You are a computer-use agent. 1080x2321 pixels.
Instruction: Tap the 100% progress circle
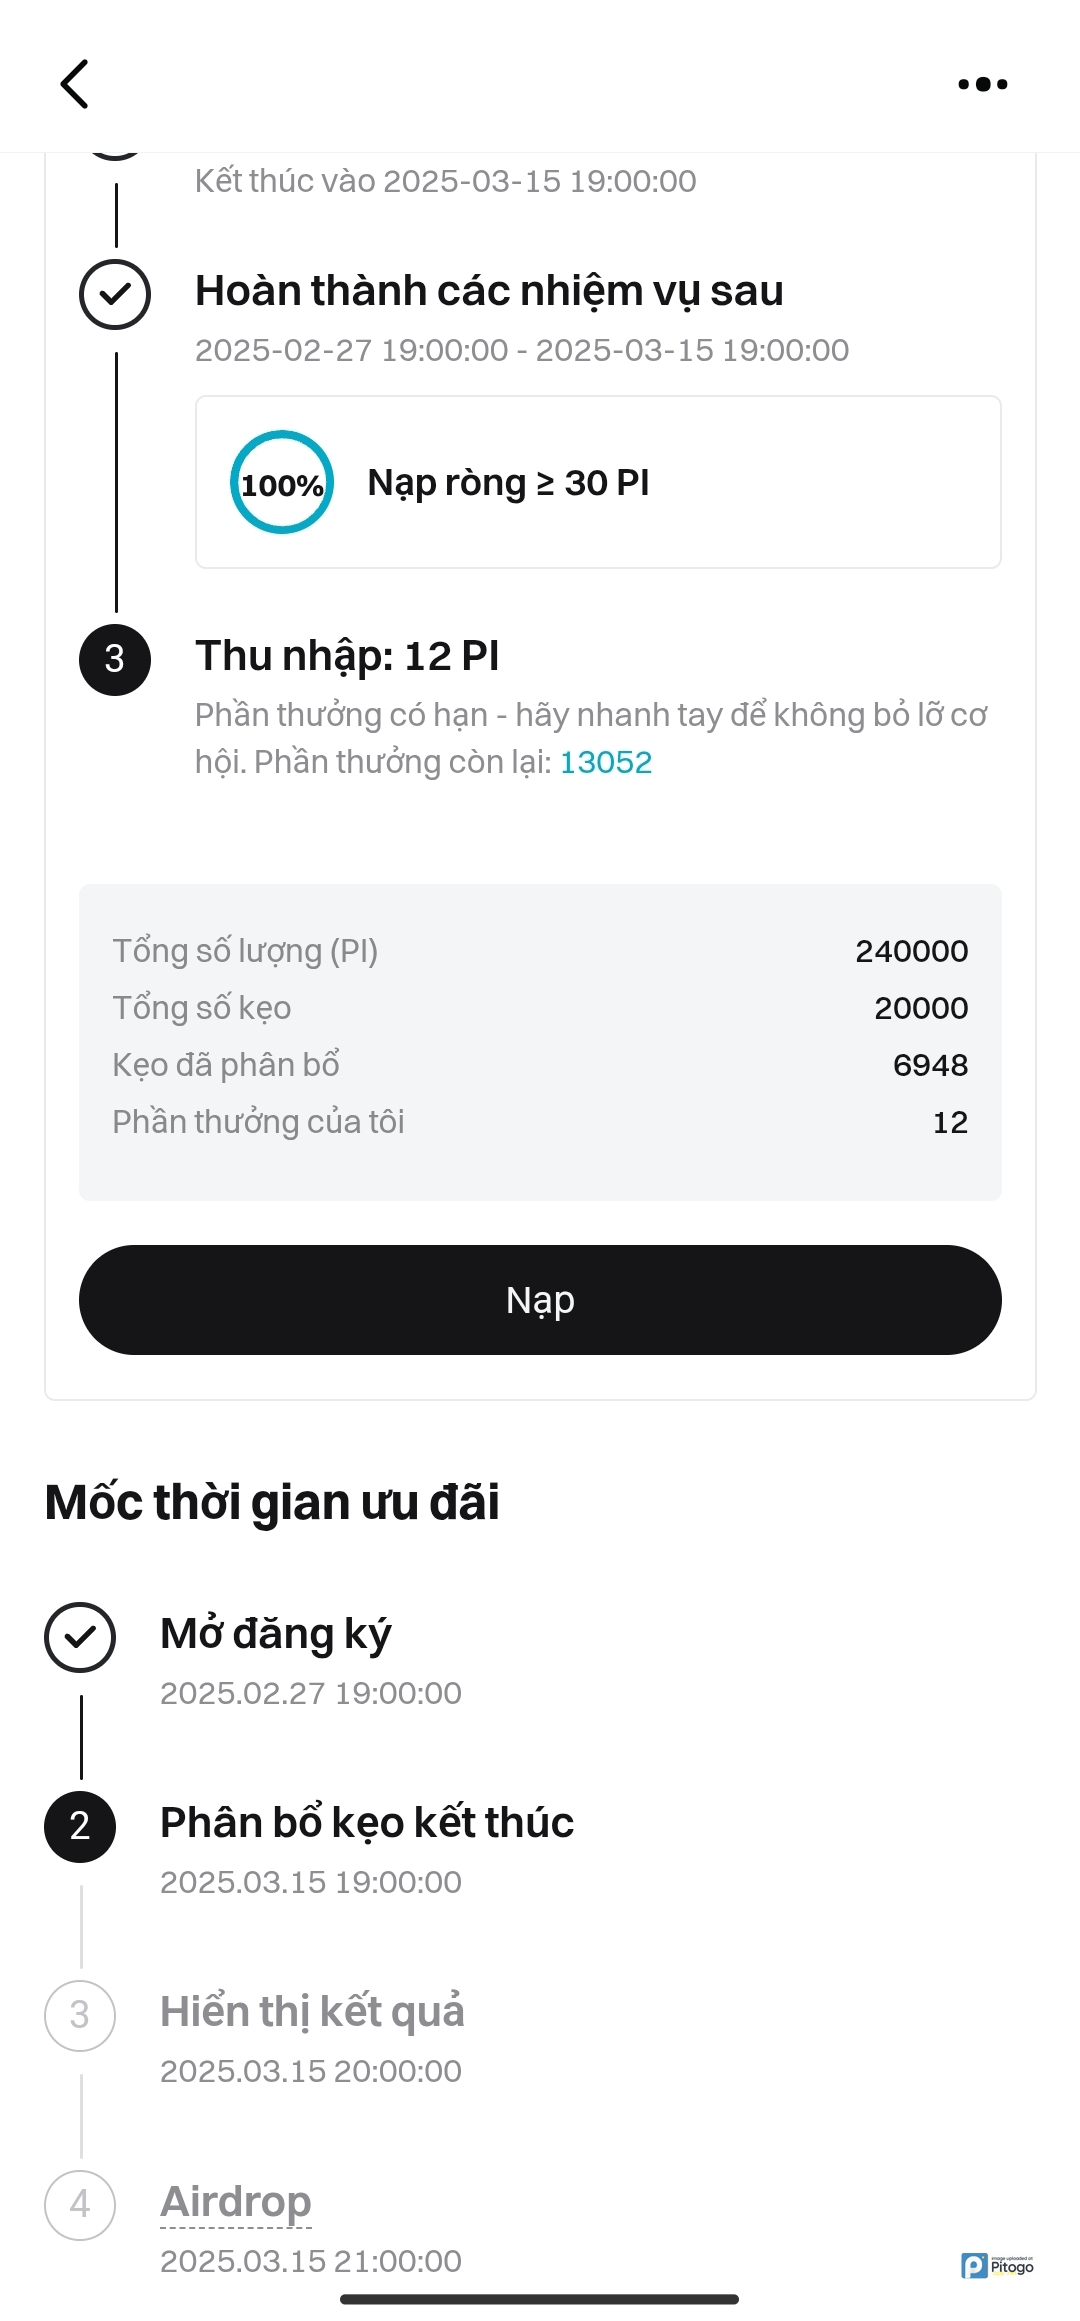click(x=282, y=483)
